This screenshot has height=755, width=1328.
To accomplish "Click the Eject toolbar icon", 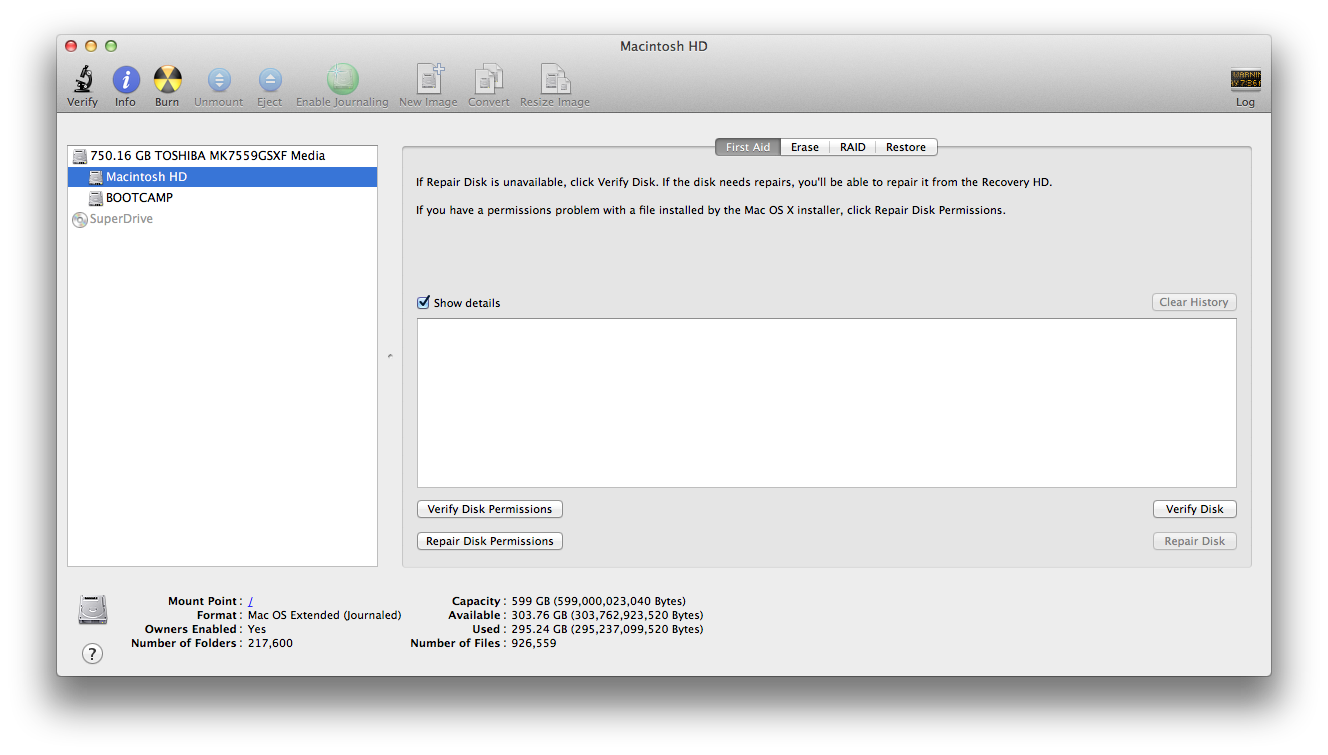I will [x=270, y=80].
